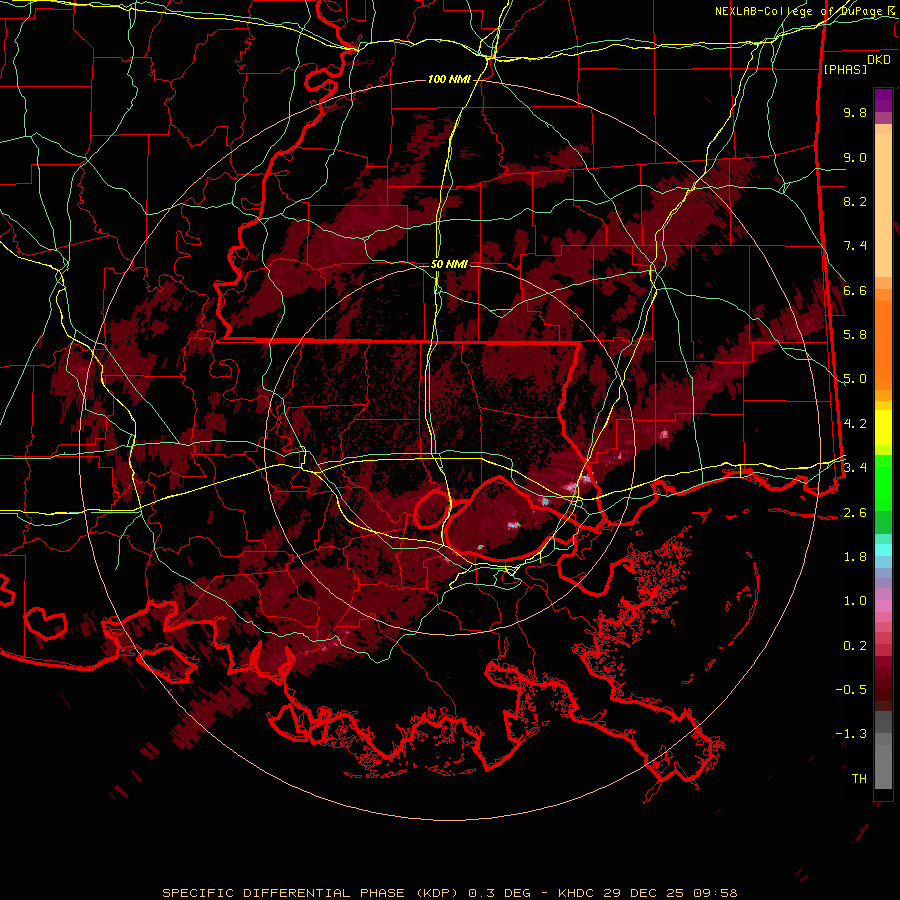Click the 100 NMI range ring label
900x900 pixels.
coord(449,79)
